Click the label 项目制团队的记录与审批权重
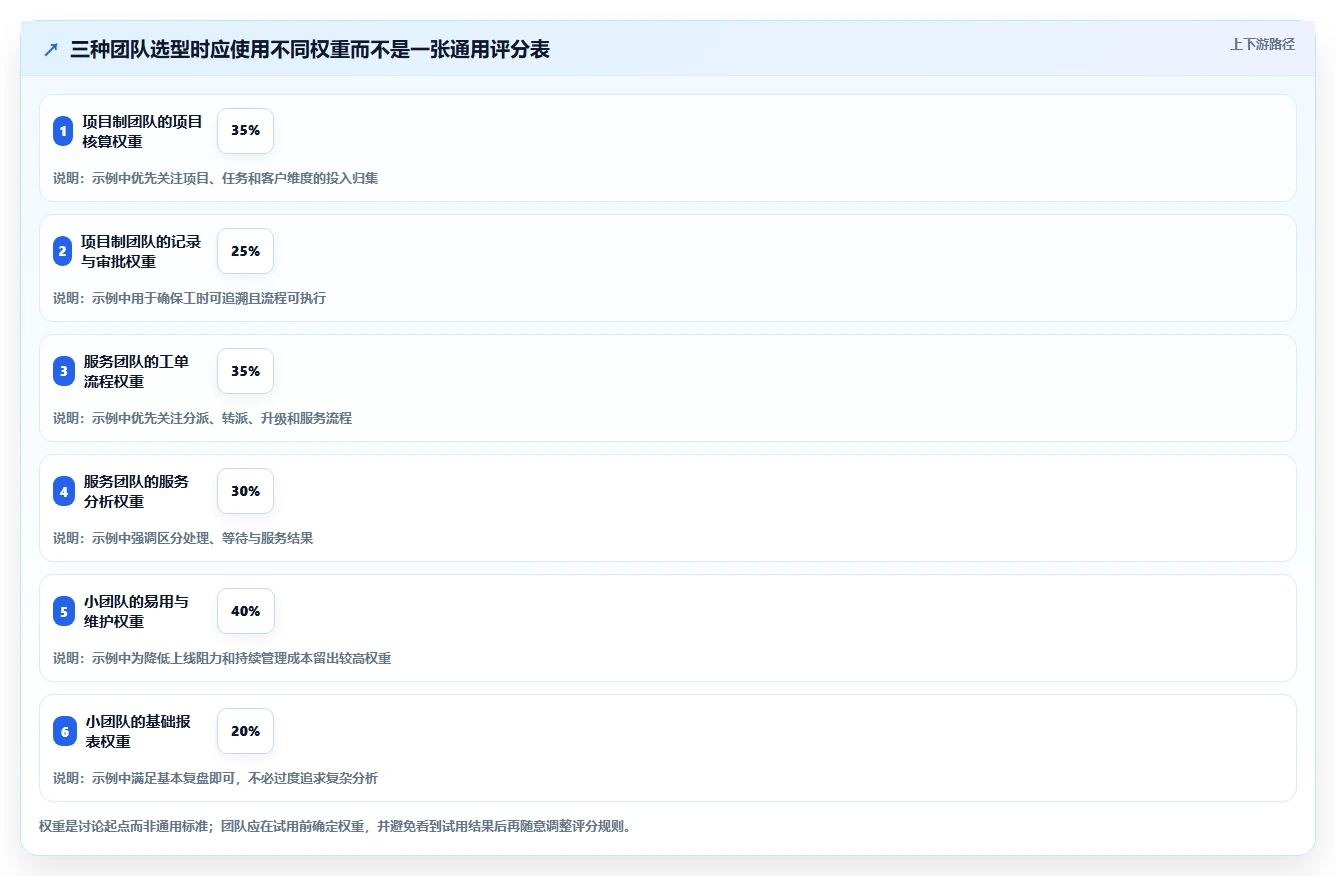Viewport: 1336px width, 876px height. click(142, 251)
